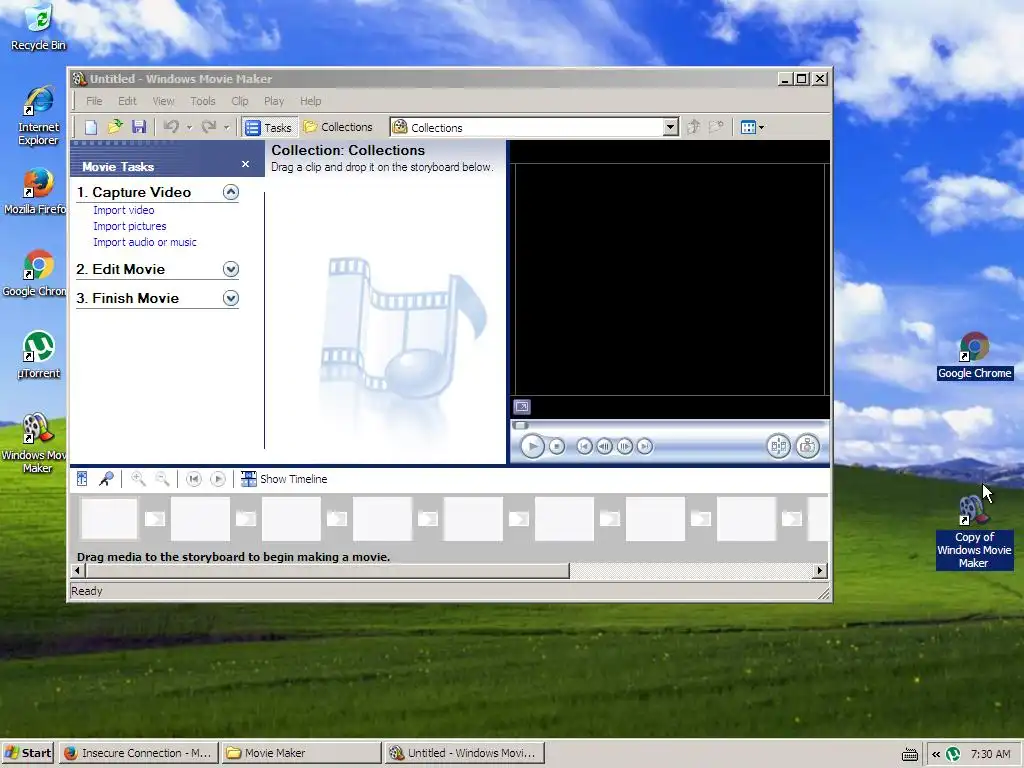Select the Mozilla Firefox desktop icon
This screenshot has width=1024, height=768.
coord(36,191)
